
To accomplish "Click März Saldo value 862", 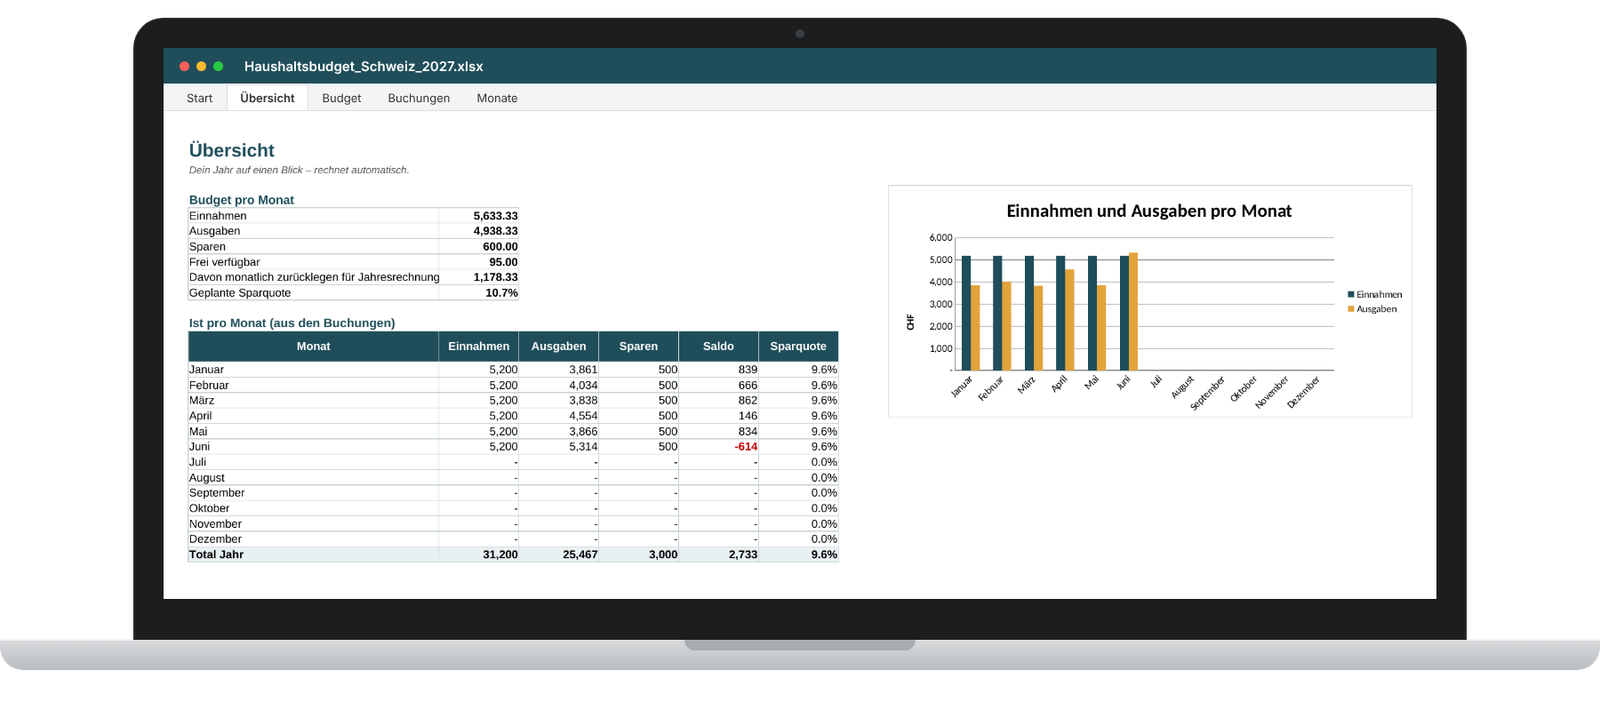I will [748, 400].
